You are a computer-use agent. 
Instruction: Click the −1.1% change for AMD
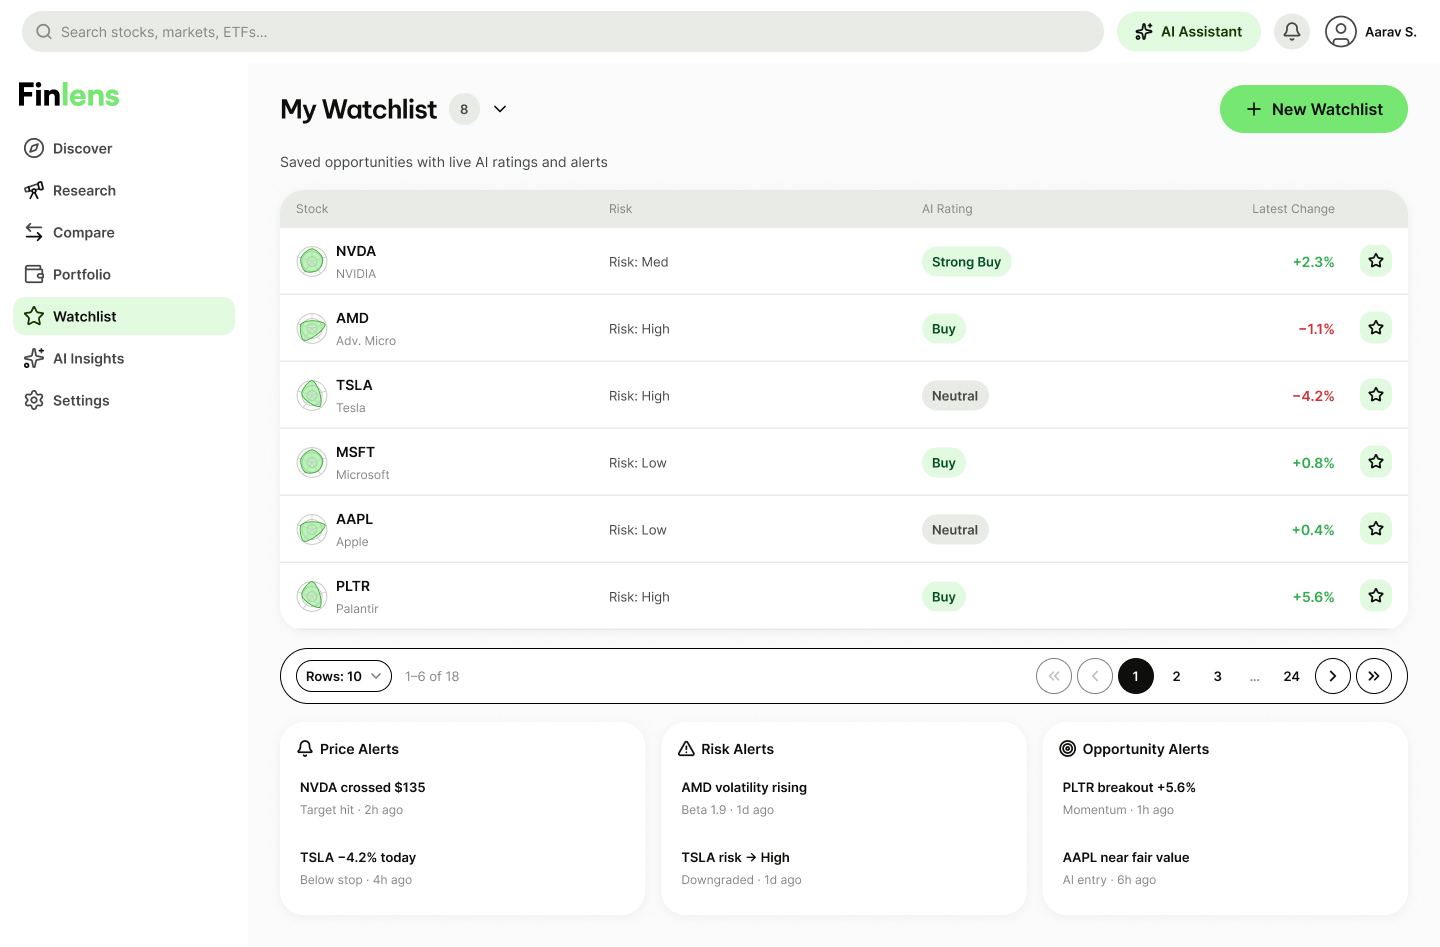tap(1316, 329)
